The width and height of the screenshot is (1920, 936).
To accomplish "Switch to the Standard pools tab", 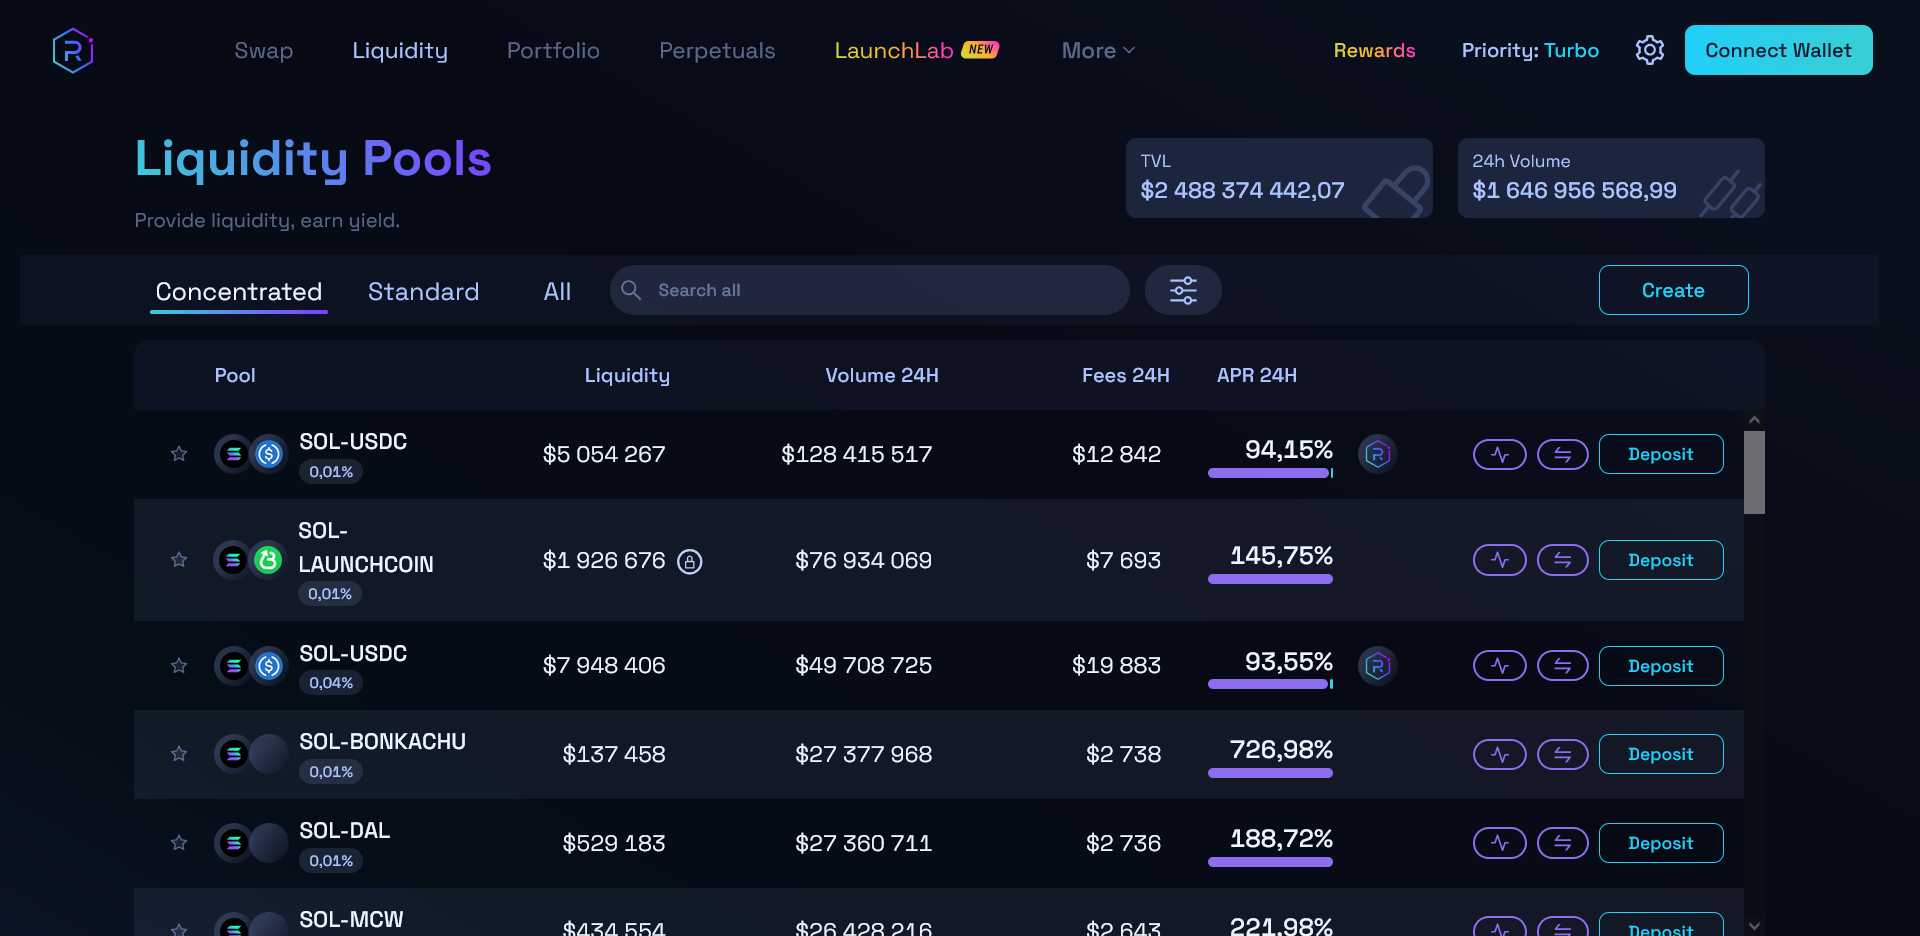I will (423, 291).
